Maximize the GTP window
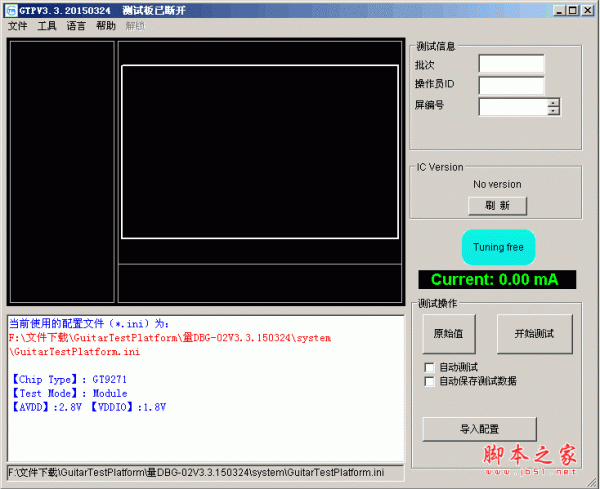Screen dimensions: 600x489 coord(573,10)
